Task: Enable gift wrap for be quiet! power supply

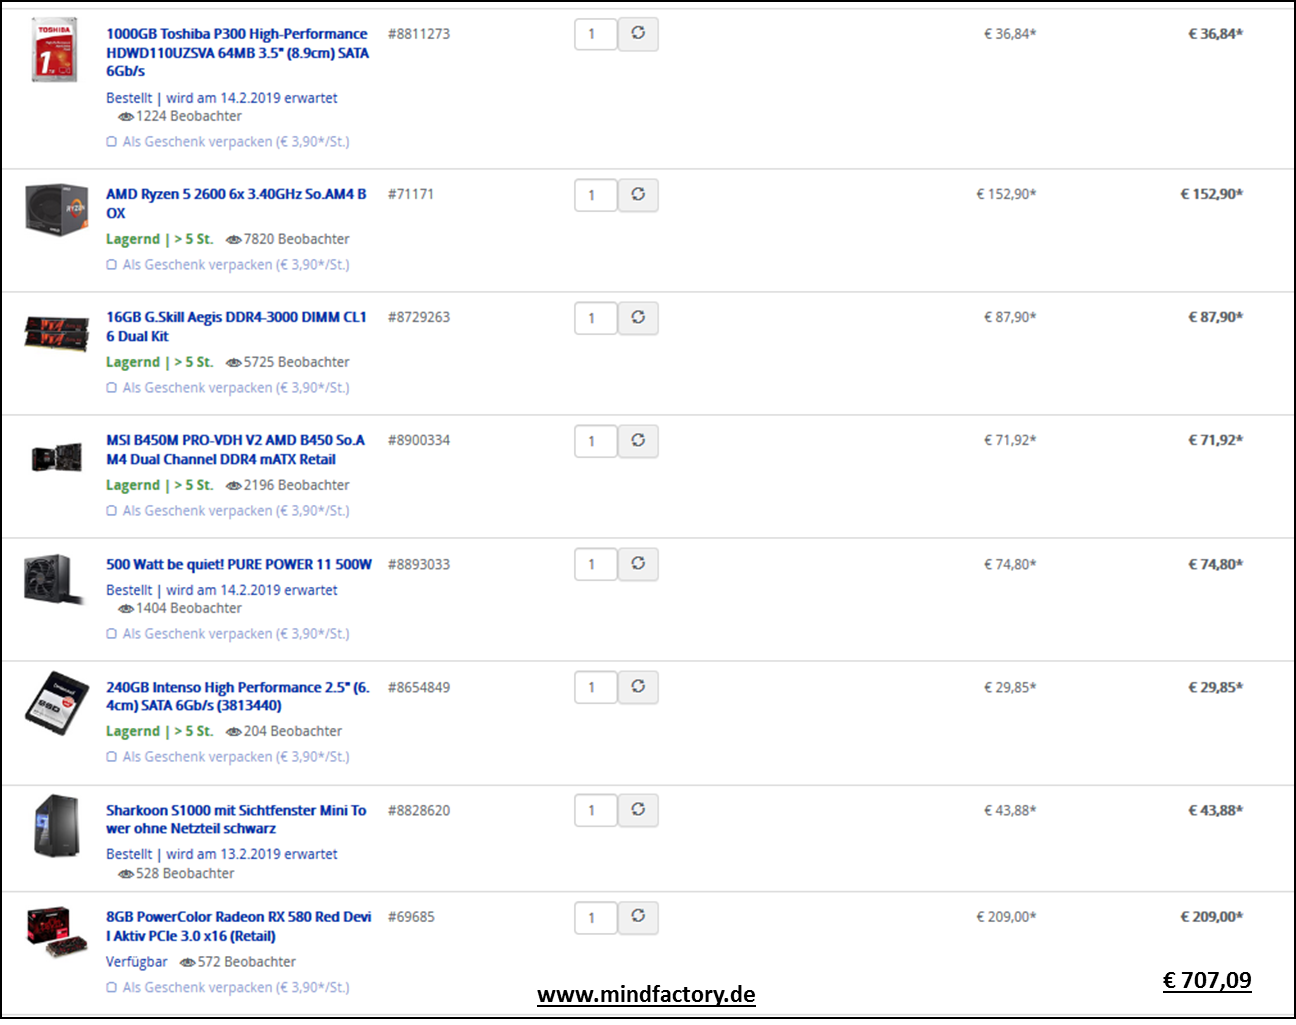Action: tap(112, 634)
